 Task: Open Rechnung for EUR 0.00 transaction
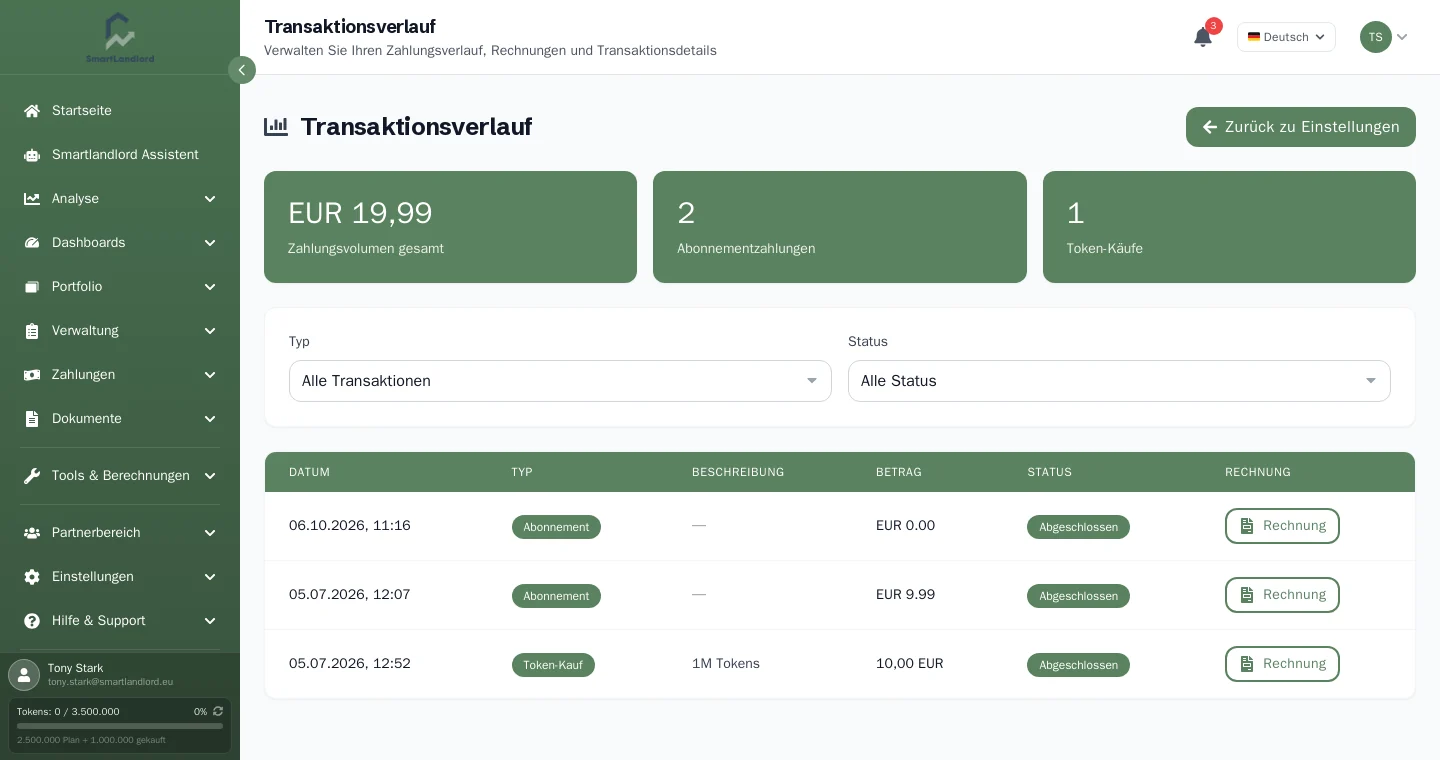pos(1282,526)
